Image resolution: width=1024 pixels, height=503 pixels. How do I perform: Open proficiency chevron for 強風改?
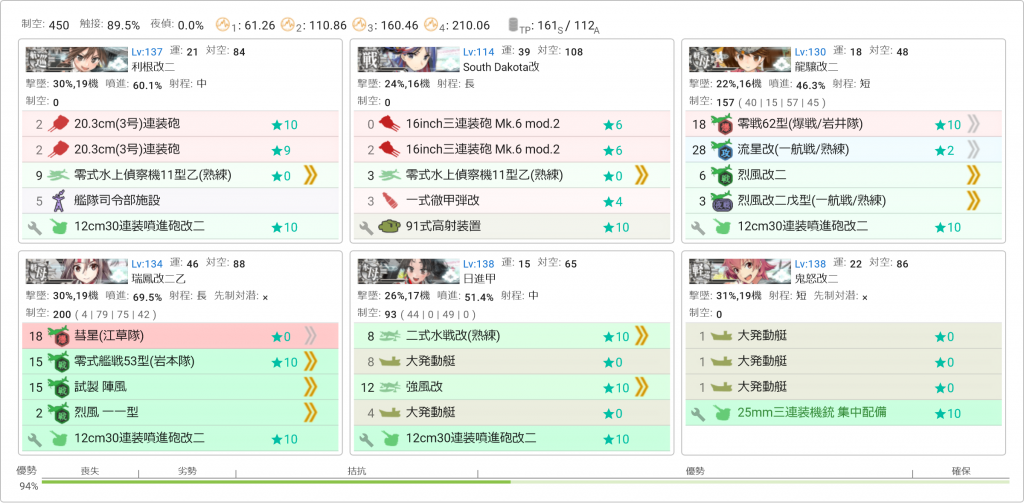pos(641,387)
